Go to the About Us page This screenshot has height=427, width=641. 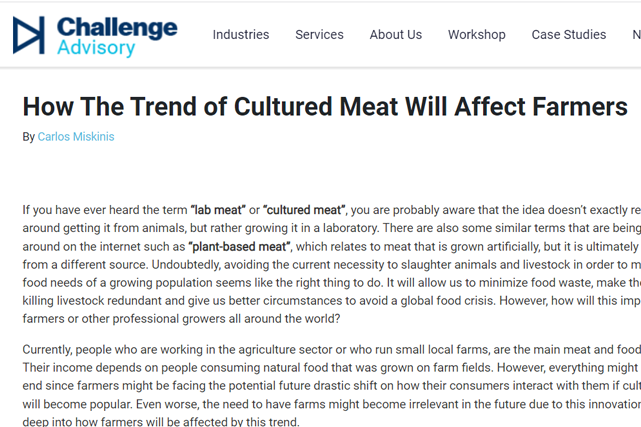pos(395,34)
